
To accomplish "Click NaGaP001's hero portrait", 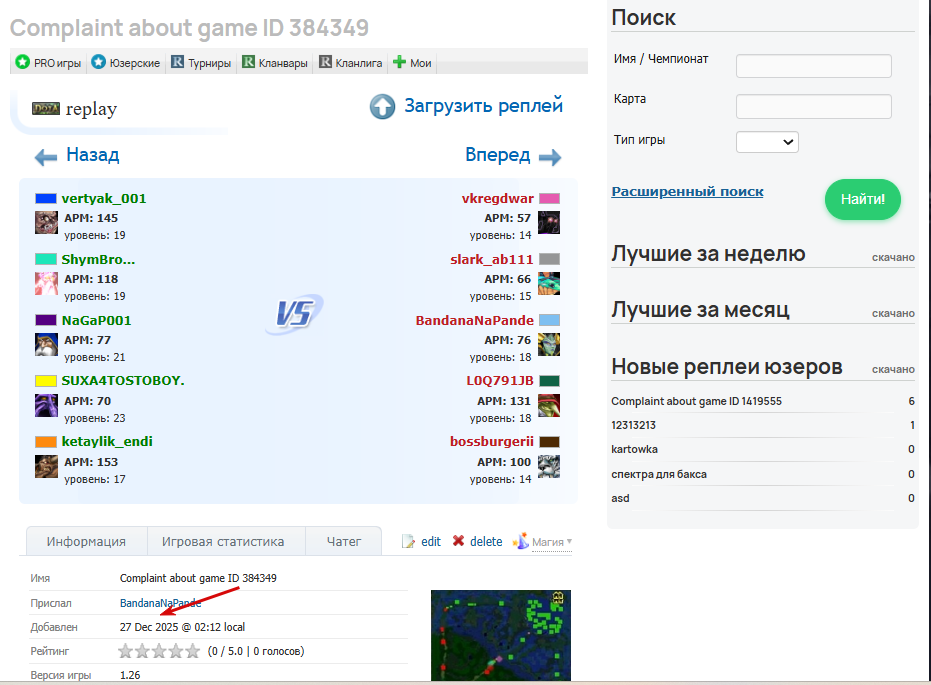I will click(x=46, y=345).
